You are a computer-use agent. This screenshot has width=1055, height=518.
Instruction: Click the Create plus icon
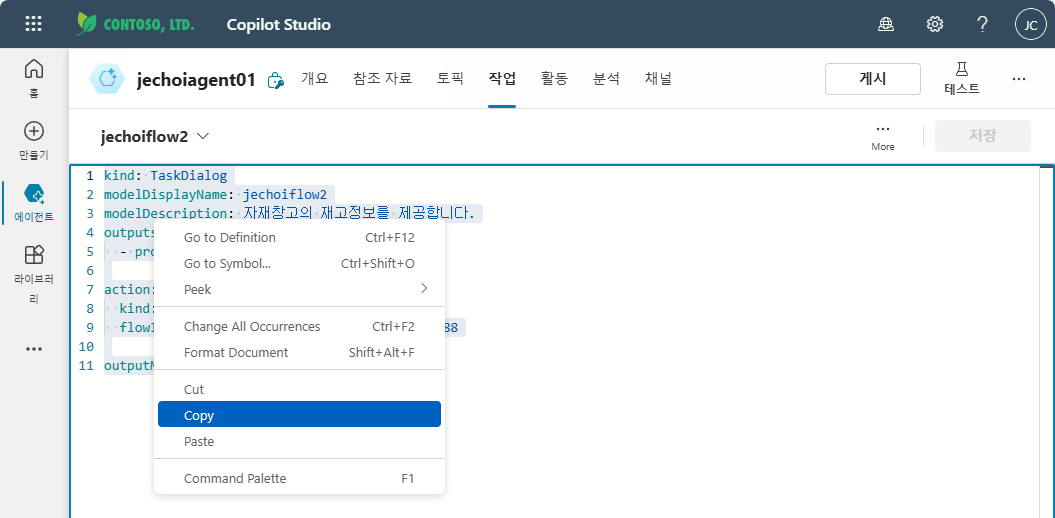click(x=34, y=131)
